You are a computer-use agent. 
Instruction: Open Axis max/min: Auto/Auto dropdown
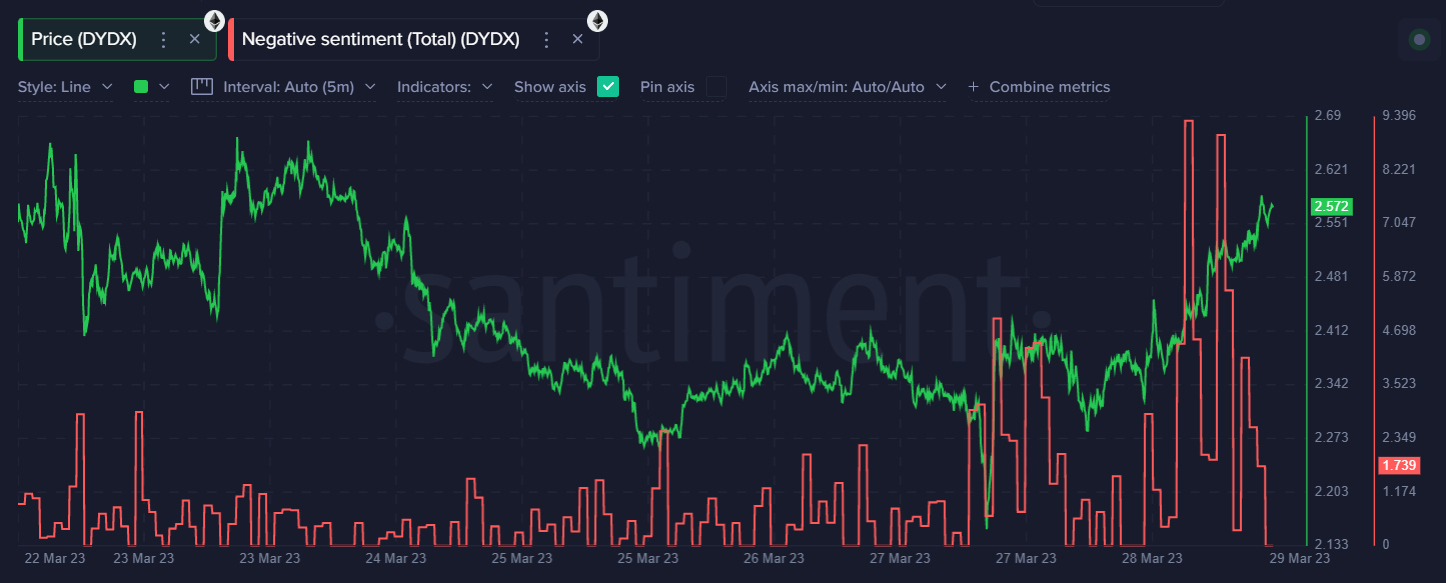[x=847, y=87]
